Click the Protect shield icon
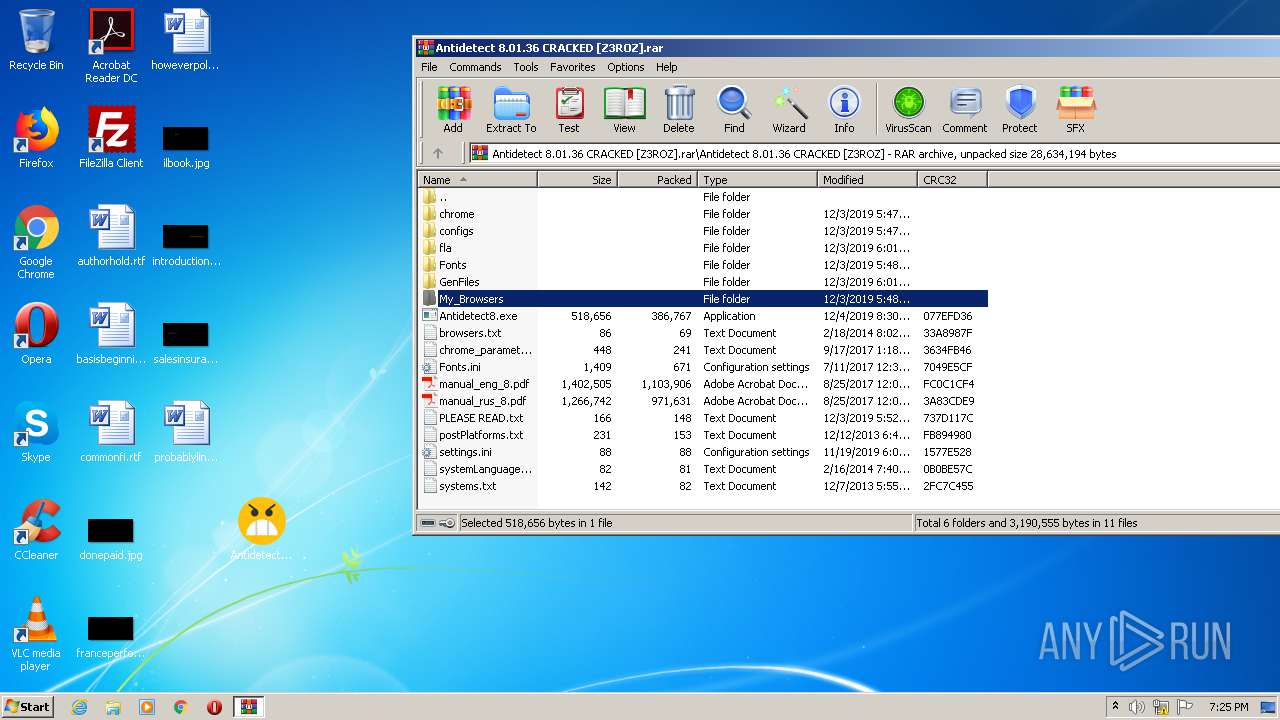1280x720 pixels. [x=1020, y=110]
